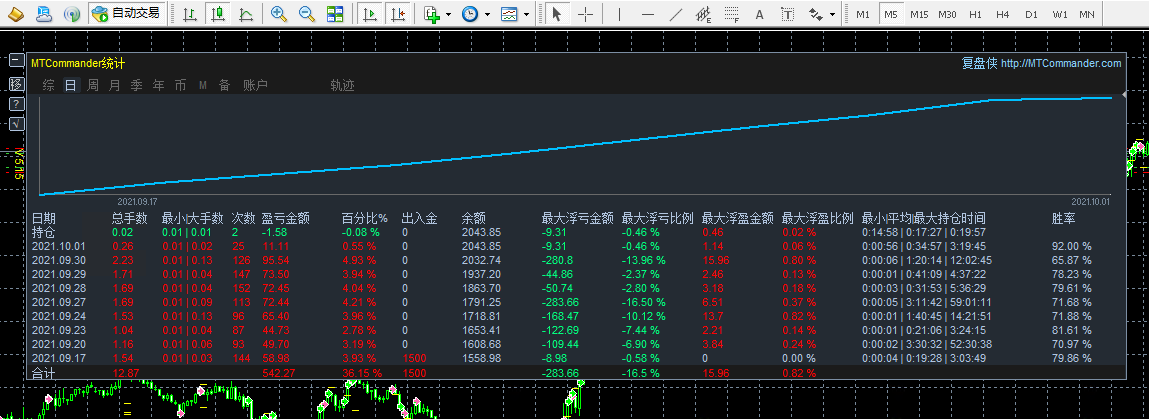Expand the indicators dropdown arrow
Viewport: 1149px width, 419px height.
[446, 14]
